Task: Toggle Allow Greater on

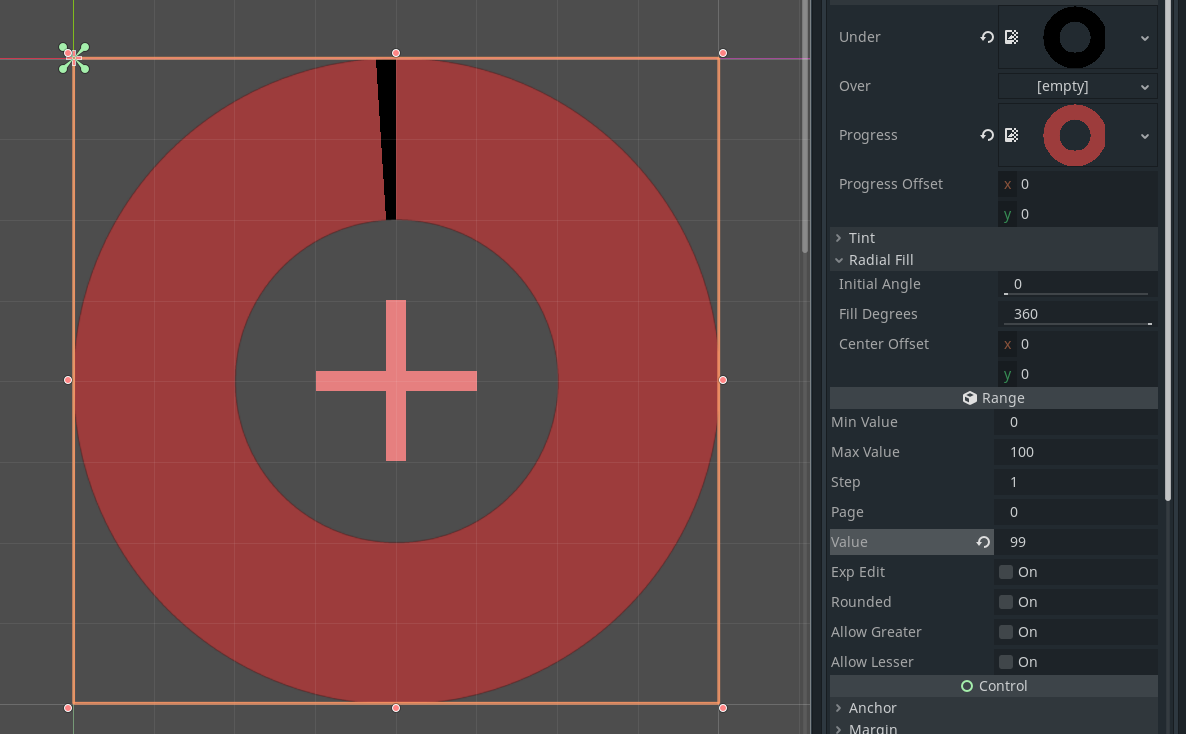Action: pos(1004,631)
